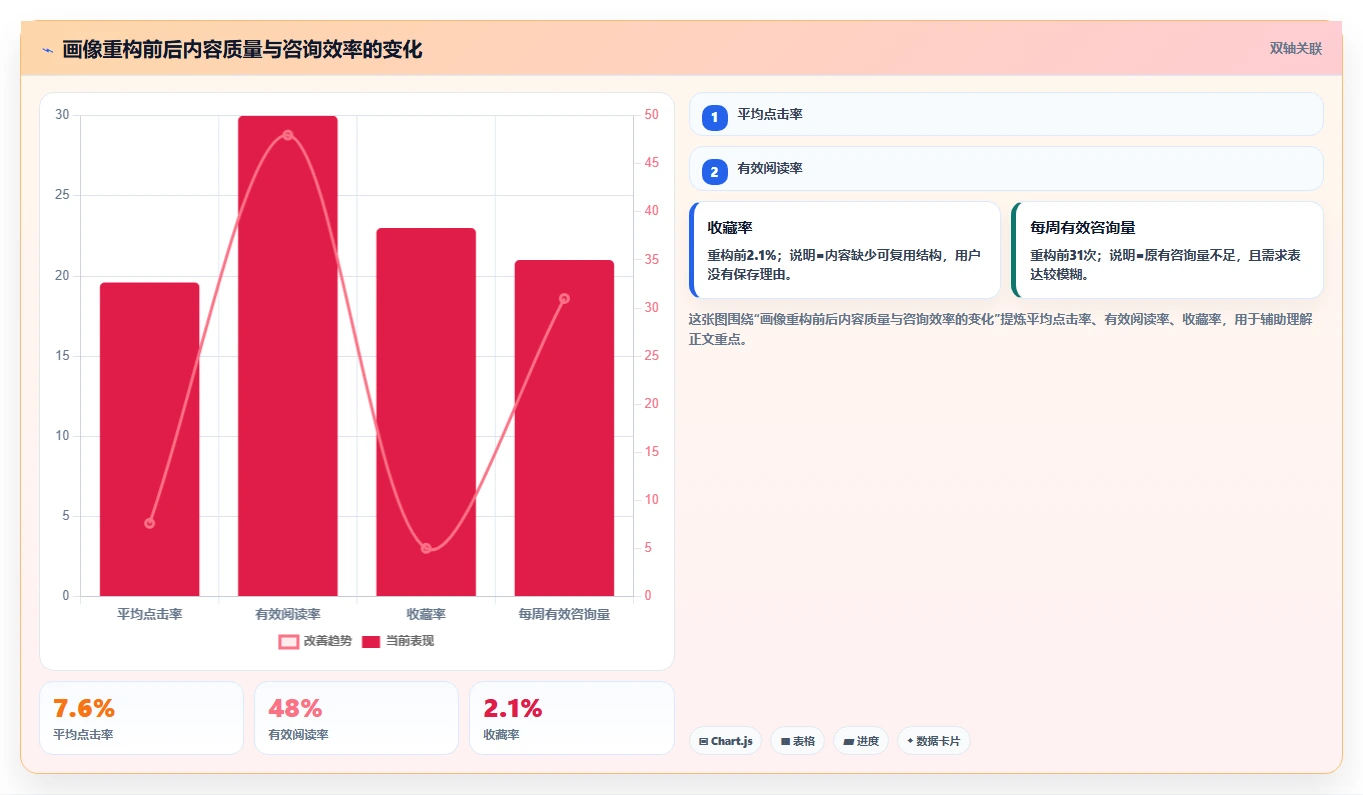The image size is (1363, 795).
Task: Click the 每周有效咨询量 bar in the chart
Action: point(564,428)
